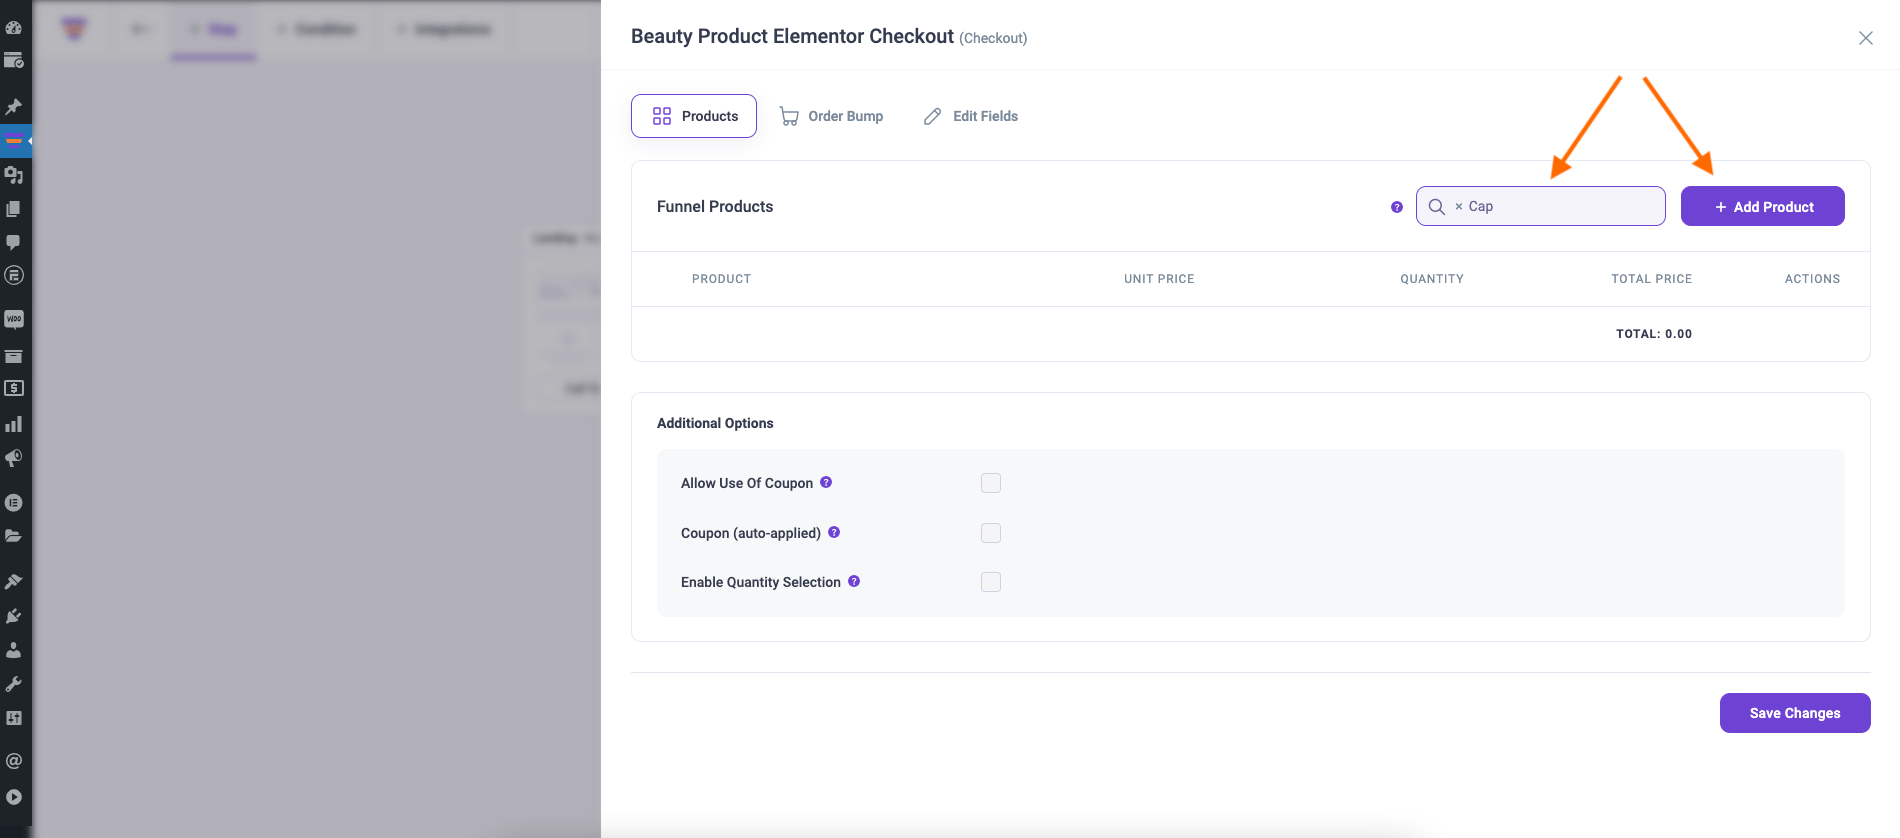Open the WordPress Dashboard gauge icon
This screenshot has height=838, width=1900.
pos(14,27)
